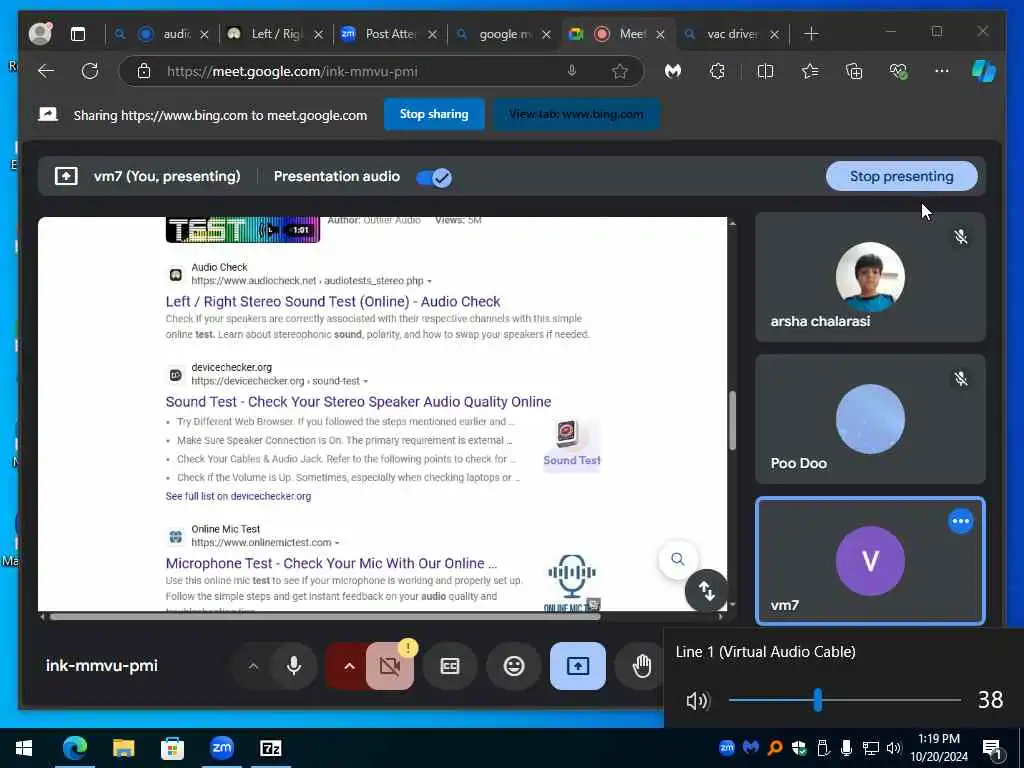Click the site lock icon in address bar
The width and height of the screenshot is (1024, 768).
(x=144, y=71)
